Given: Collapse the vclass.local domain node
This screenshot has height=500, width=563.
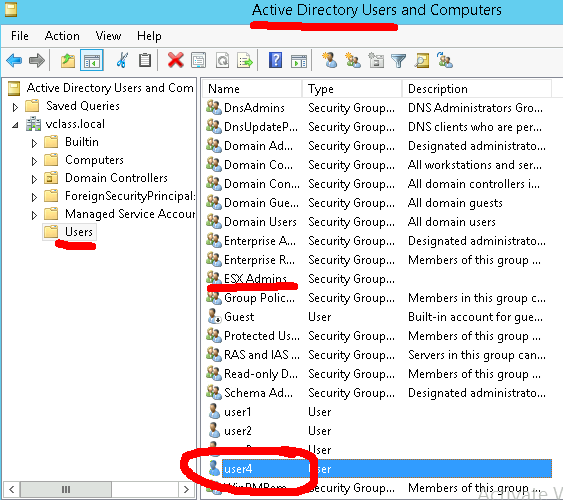Looking at the screenshot, I should coord(15,125).
